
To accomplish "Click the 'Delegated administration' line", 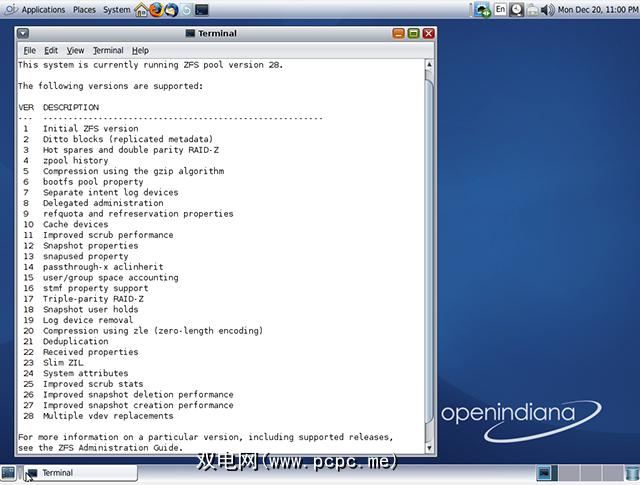I will (x=103, y=203).
